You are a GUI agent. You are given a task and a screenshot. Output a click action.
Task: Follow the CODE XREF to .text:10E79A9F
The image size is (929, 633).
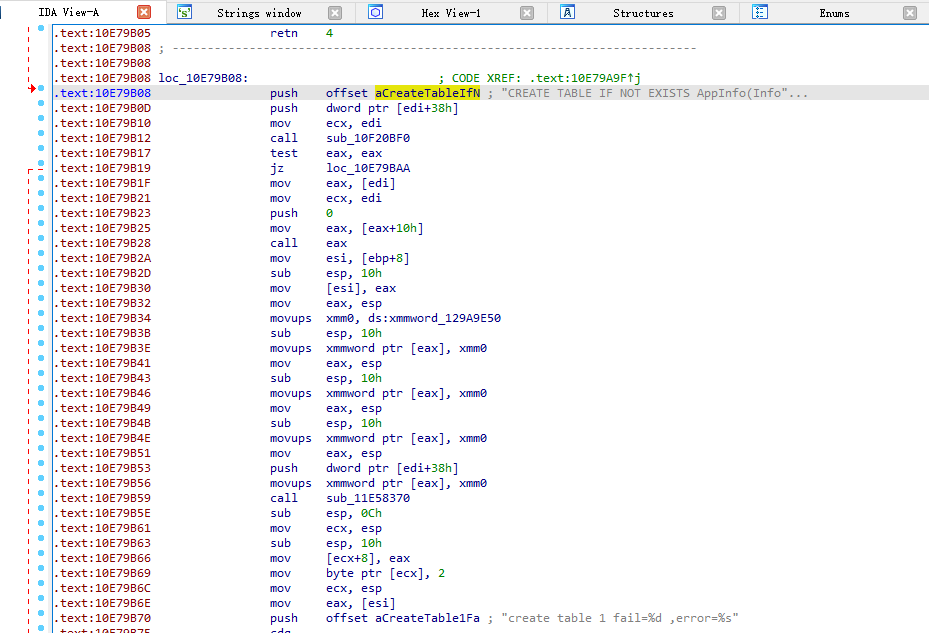click(x=589, y=77)
